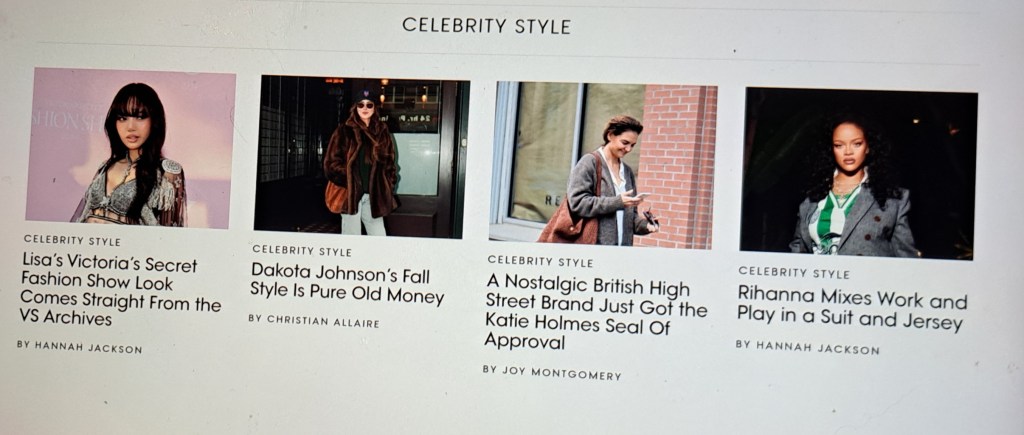
Task: Open the Katie Holmes street photo
Action: 603,165
